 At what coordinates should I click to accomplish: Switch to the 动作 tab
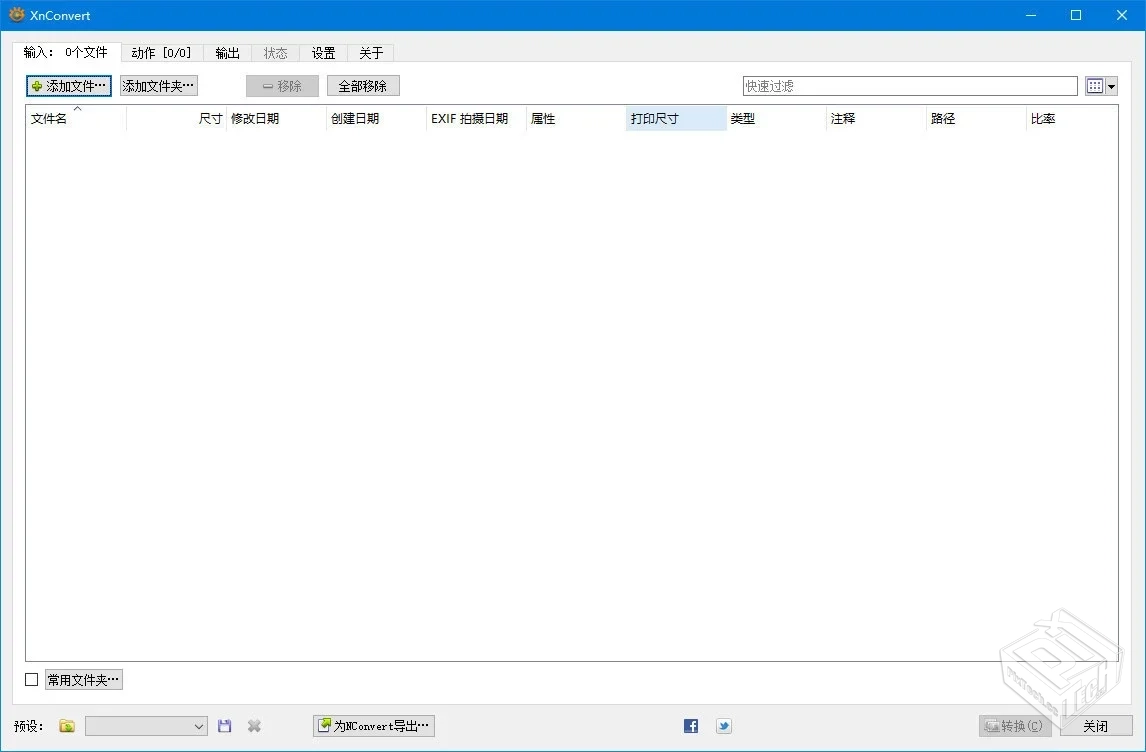point(161,52)
